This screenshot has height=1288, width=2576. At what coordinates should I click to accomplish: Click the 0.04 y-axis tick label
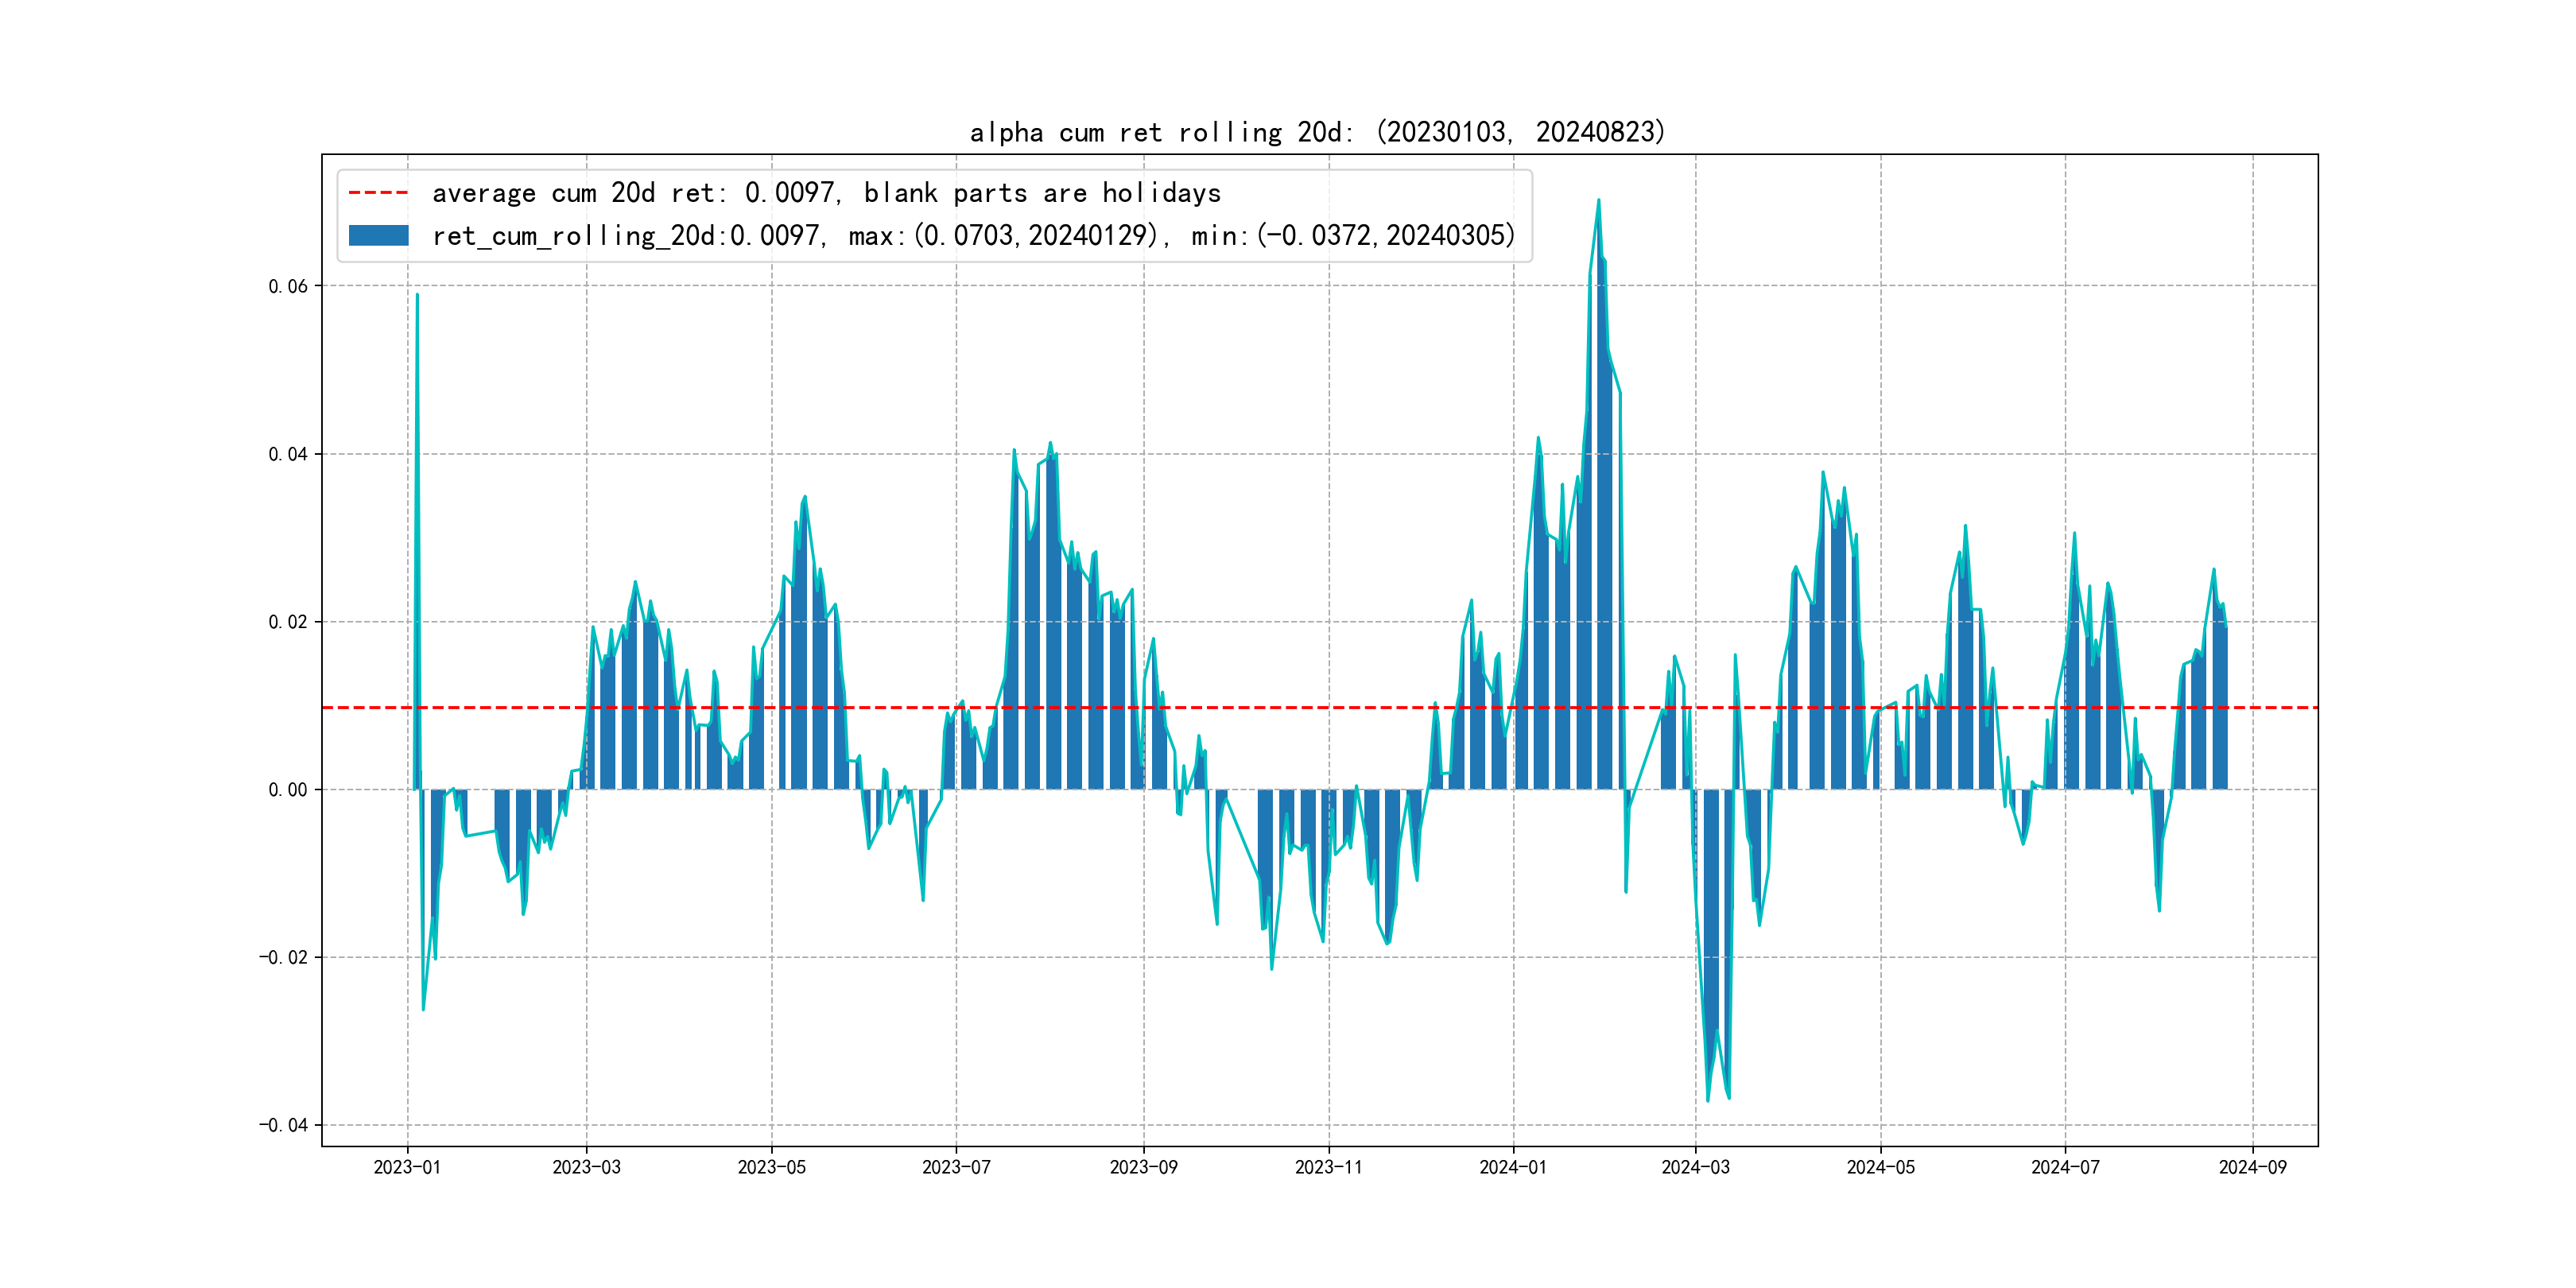288,454
